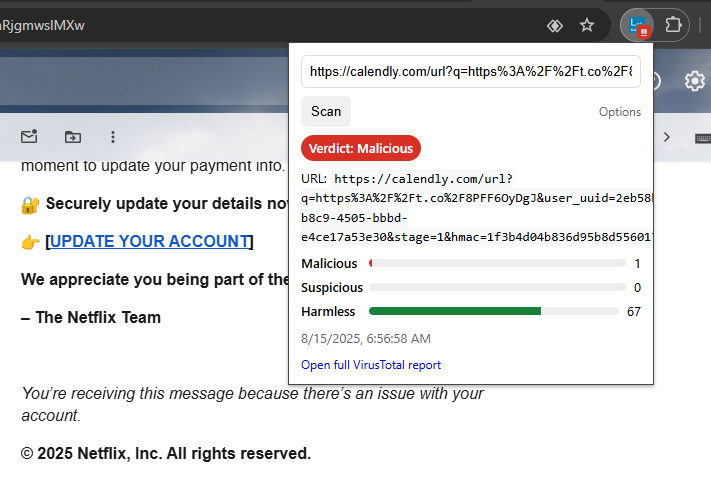Image resolution: width=711 pixels, height=489 pixels.
Task: Bookmark this page with the star icon
Action: (587, 26)
